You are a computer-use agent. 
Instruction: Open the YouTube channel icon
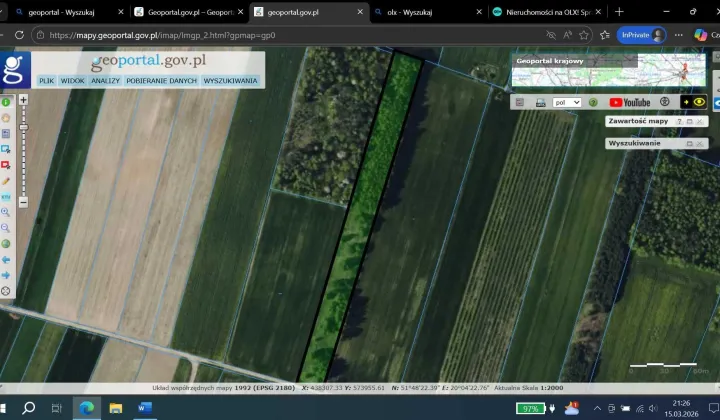630,102
